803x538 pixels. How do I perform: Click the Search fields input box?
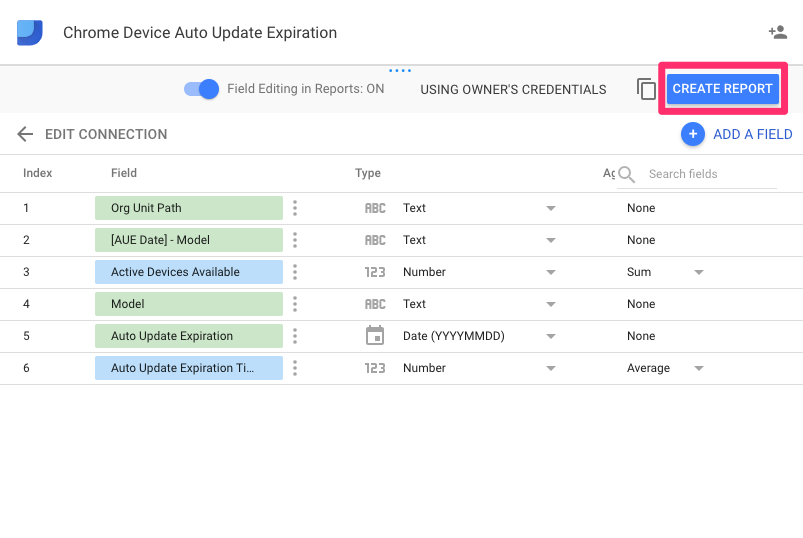[710, 174]
